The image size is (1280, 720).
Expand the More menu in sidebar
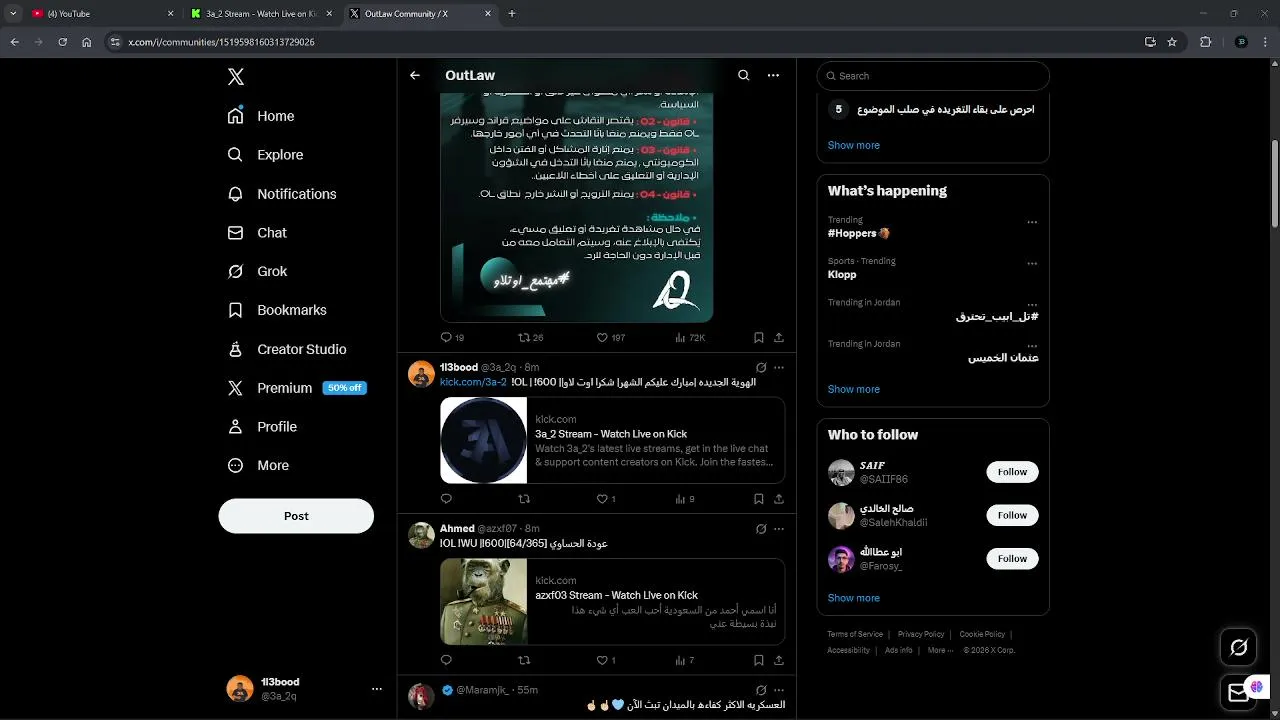point(258,465)
